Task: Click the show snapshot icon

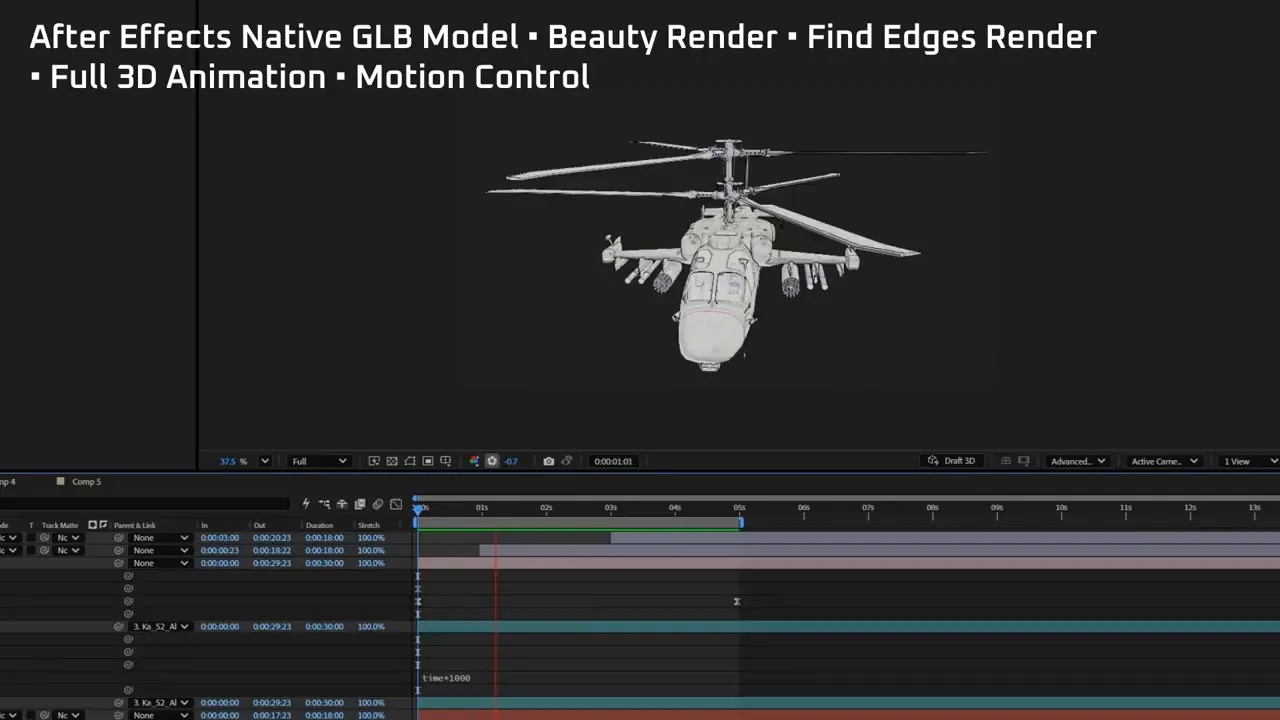Action: (x=567, y=461)
